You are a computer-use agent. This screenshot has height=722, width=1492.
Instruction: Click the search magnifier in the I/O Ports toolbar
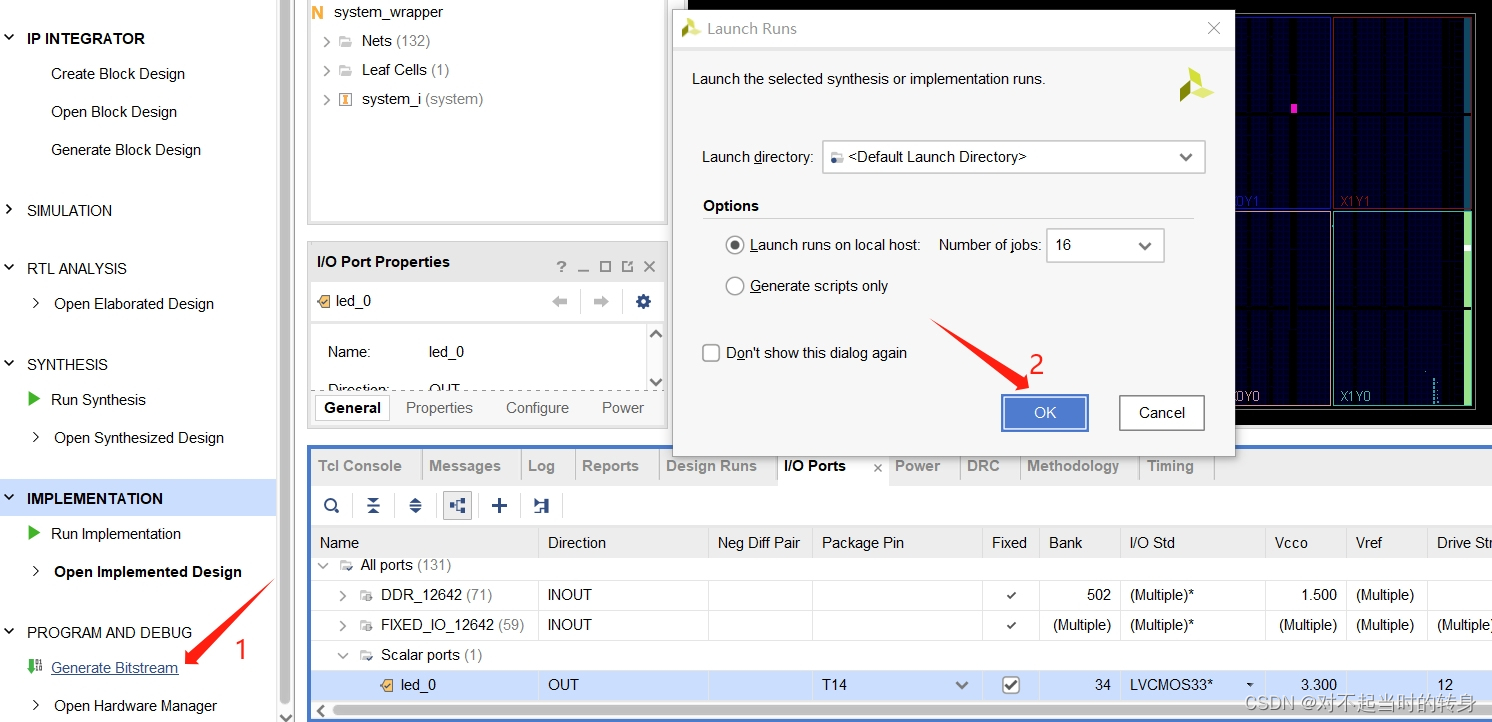point(331,506)
